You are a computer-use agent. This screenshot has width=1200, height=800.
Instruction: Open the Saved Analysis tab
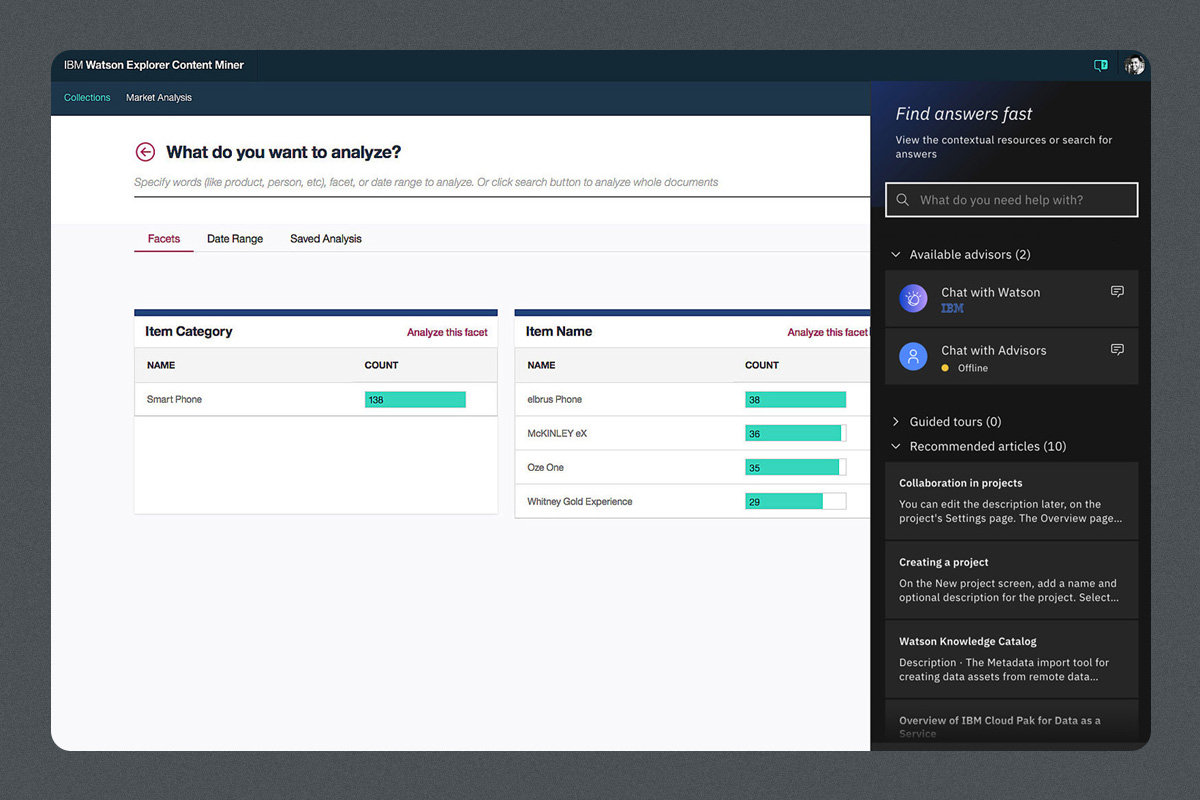326,239
